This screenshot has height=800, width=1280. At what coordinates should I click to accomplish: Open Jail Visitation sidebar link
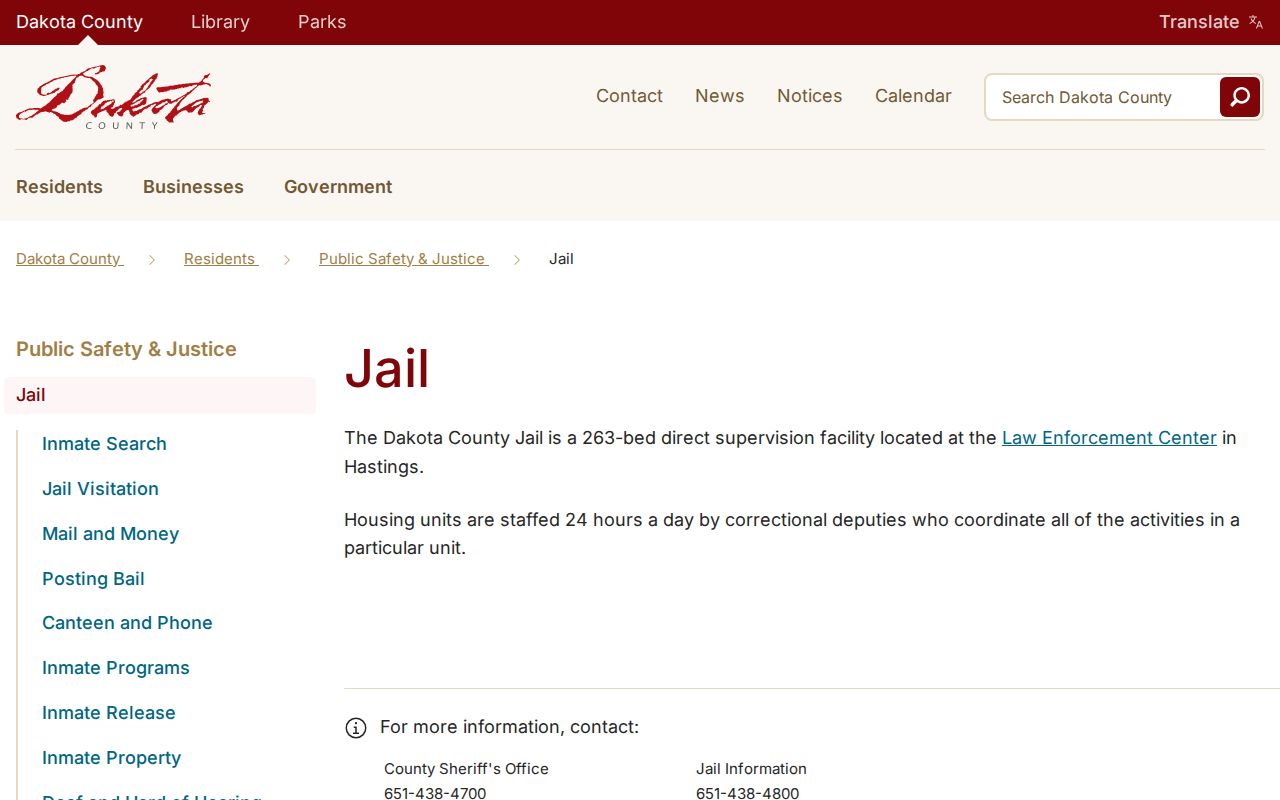pyautogui.click(x=100, y=489)
